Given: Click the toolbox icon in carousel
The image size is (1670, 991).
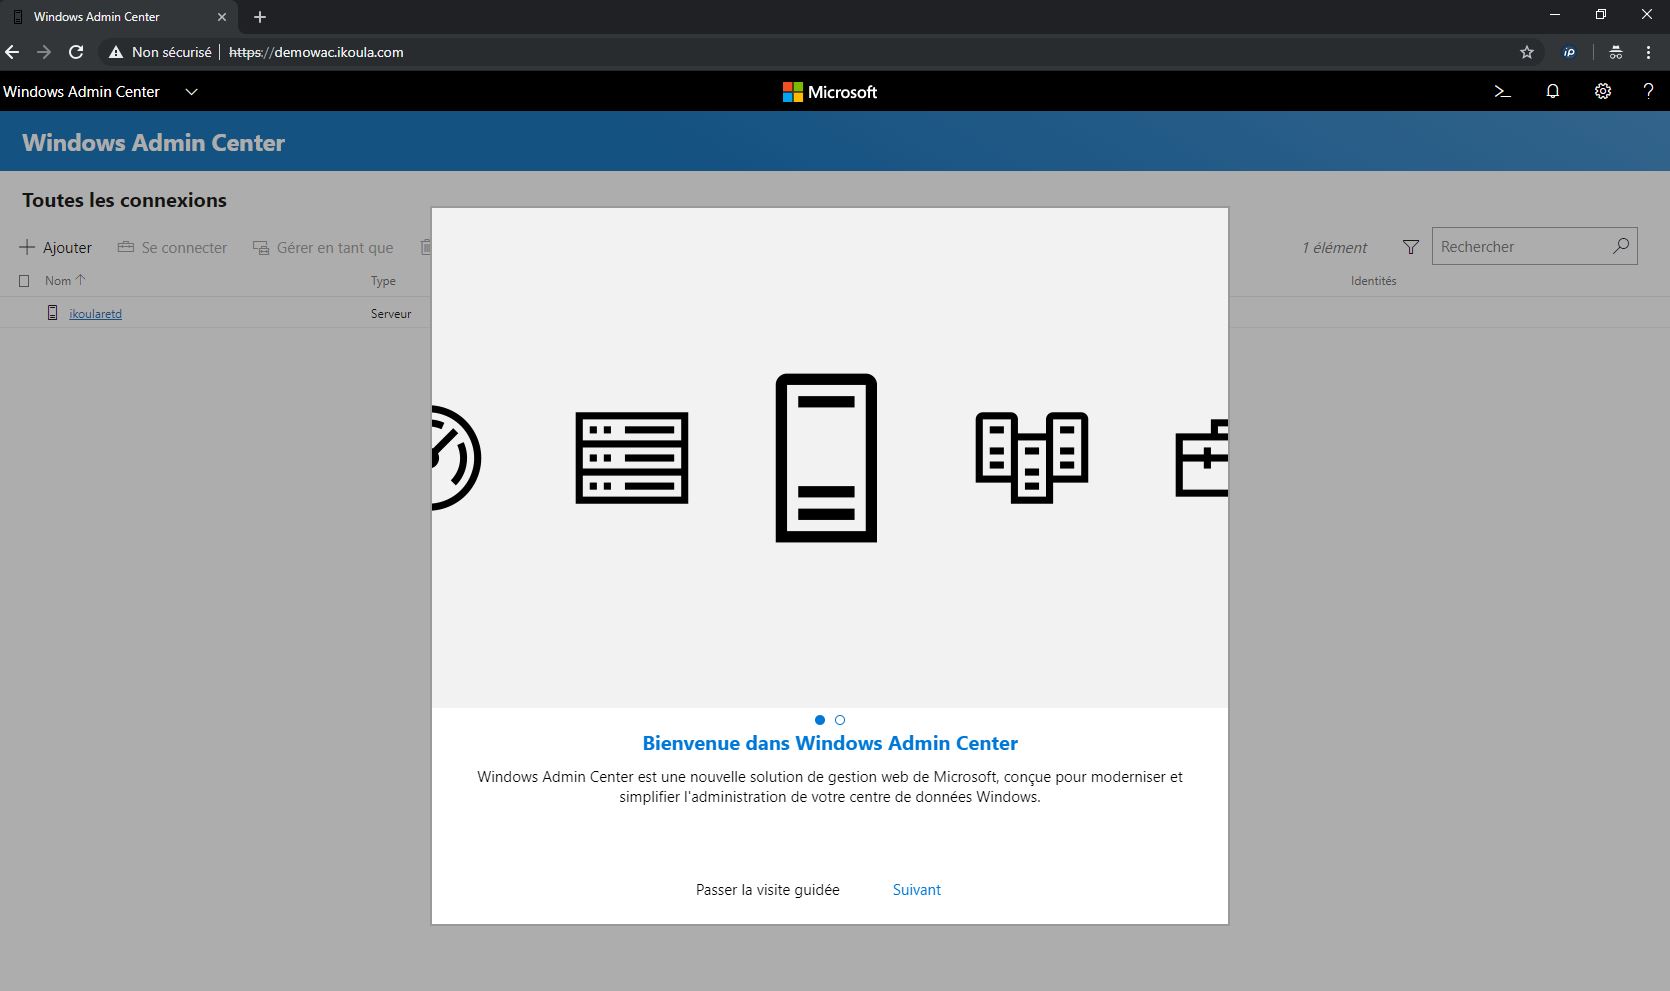Looking at the screenshot, I should pyautogui.click(x=1201, y=458).
